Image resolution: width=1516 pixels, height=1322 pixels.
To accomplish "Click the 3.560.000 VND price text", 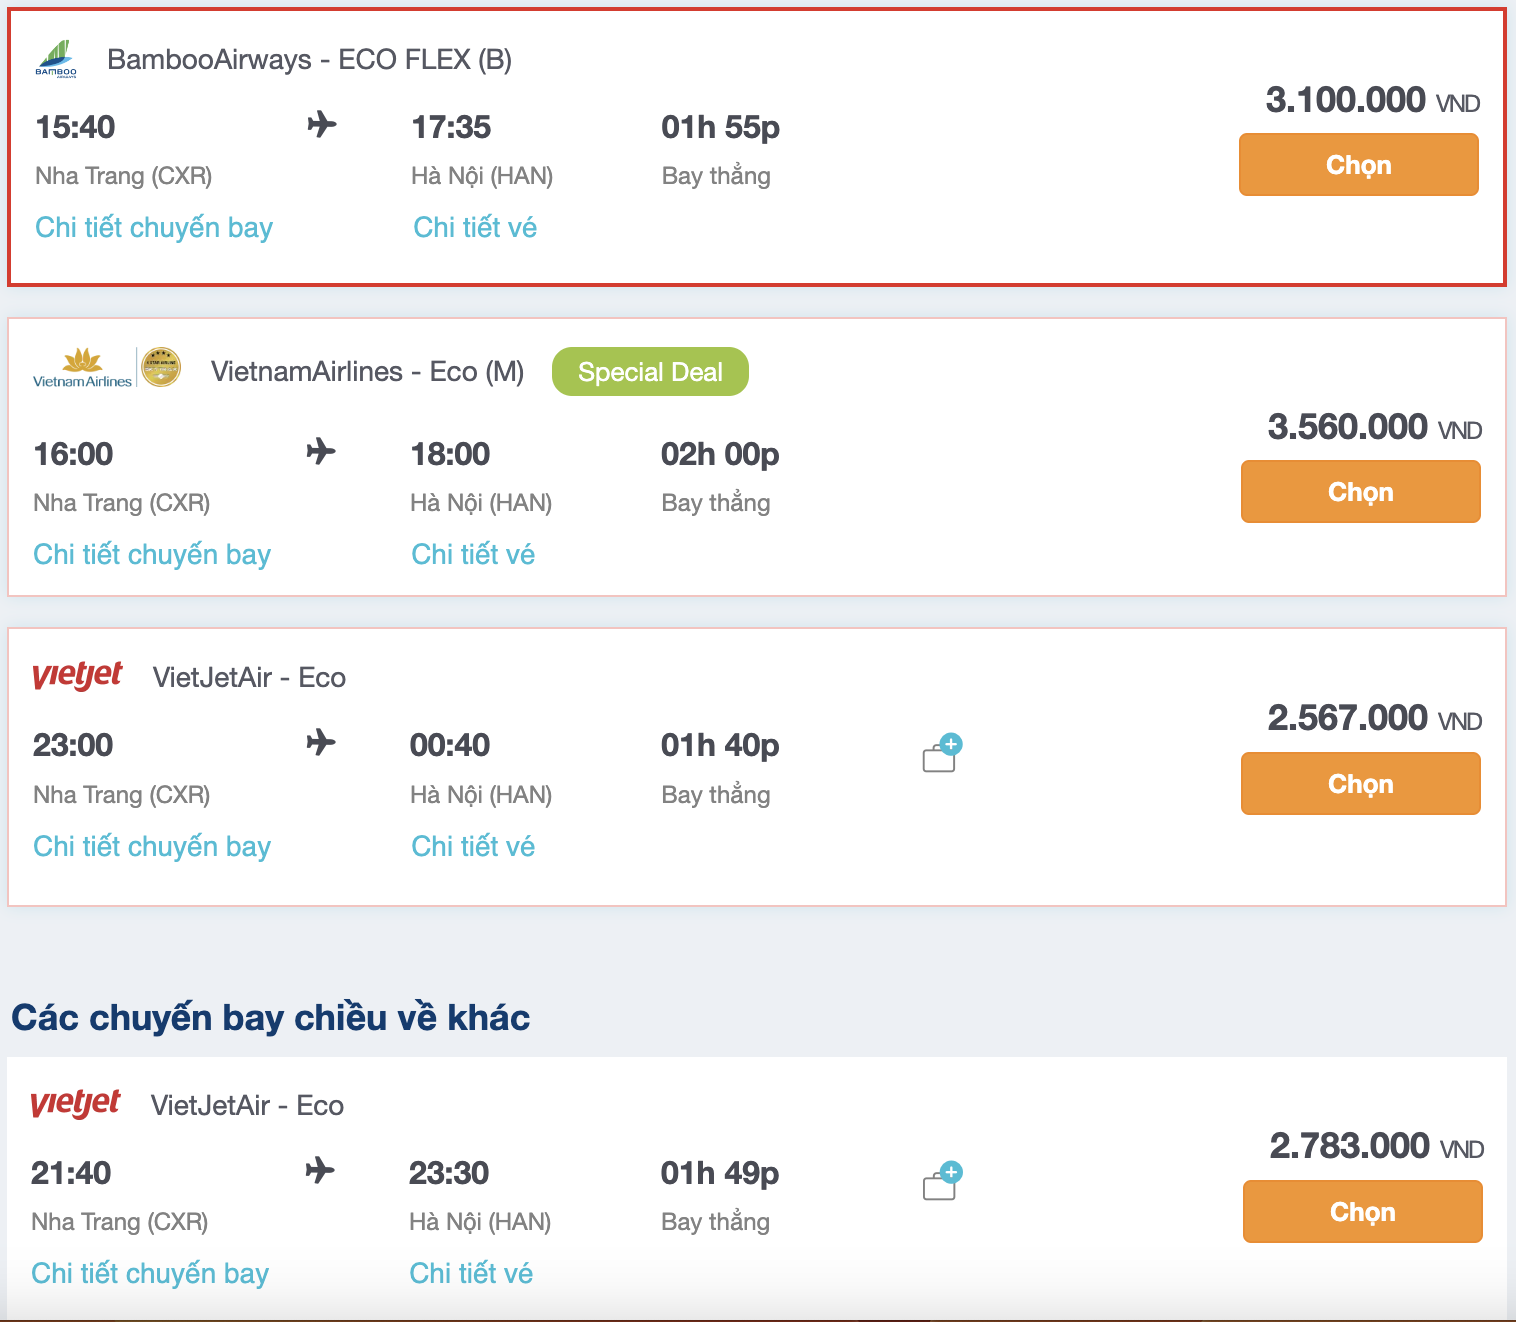I will click(1348, 427).
